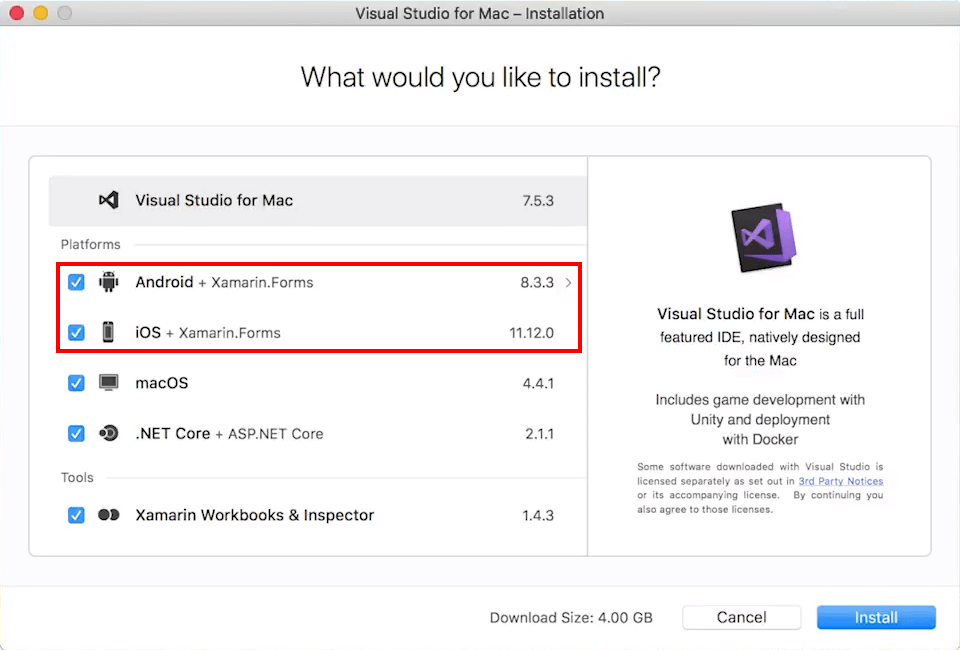
Task: Click the Tools section heading
Action: [77, 477]
